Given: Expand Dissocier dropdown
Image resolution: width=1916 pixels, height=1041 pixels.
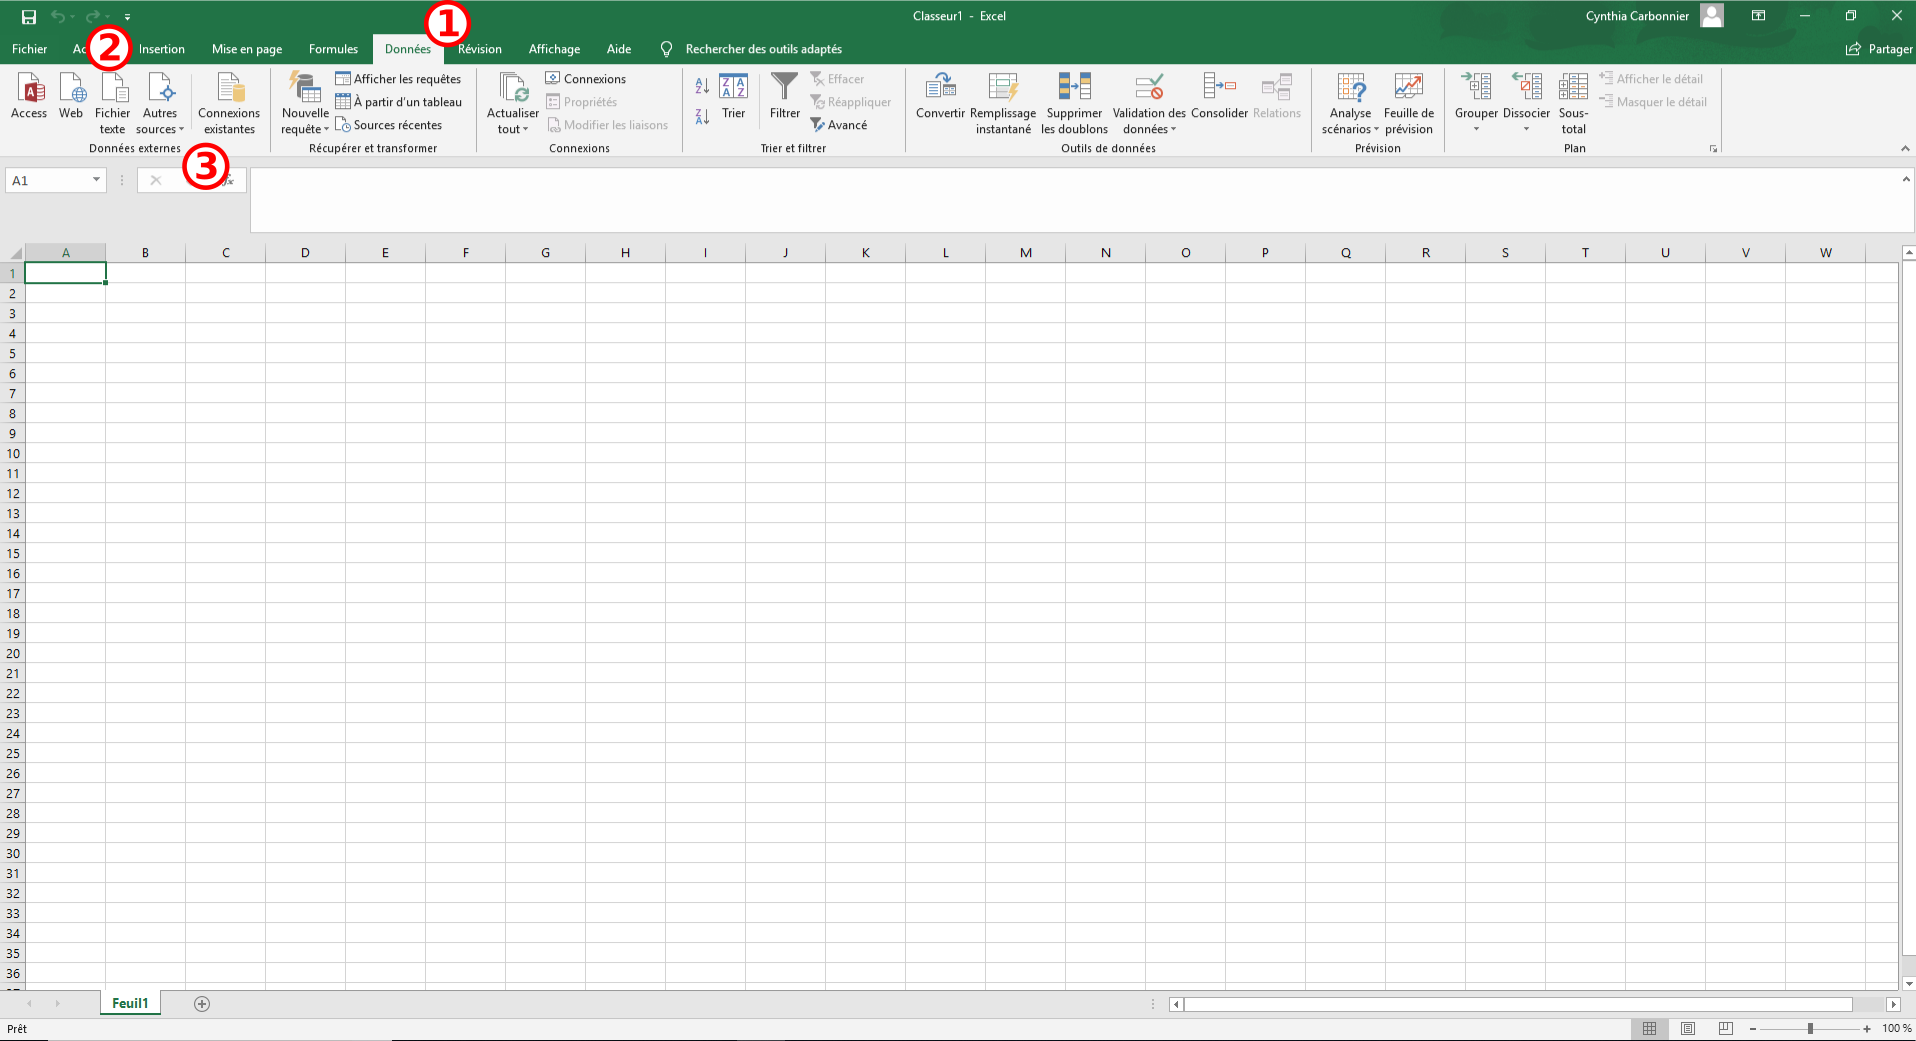Looking at the screenshot, I should [1526, 129].
